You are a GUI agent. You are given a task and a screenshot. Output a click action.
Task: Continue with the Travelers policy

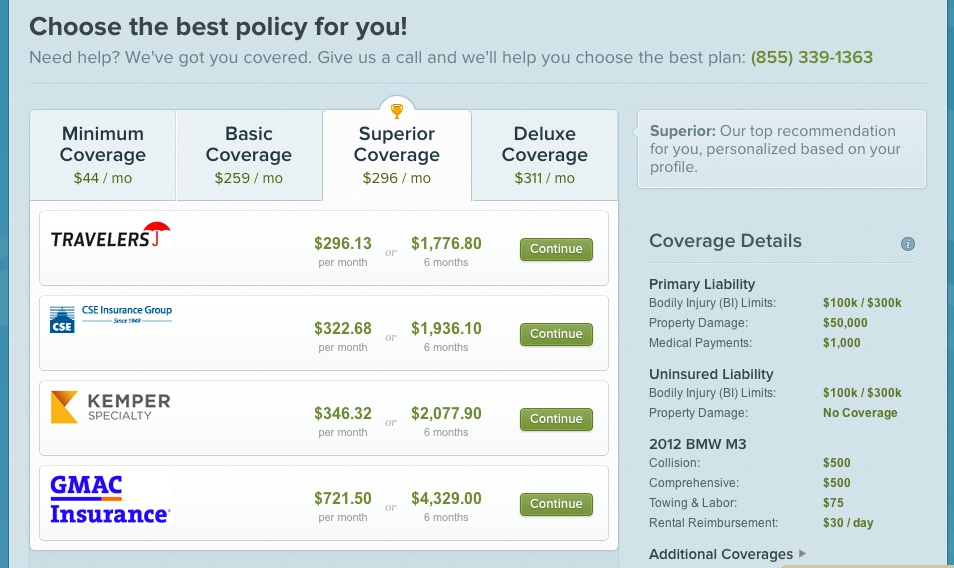556,249
